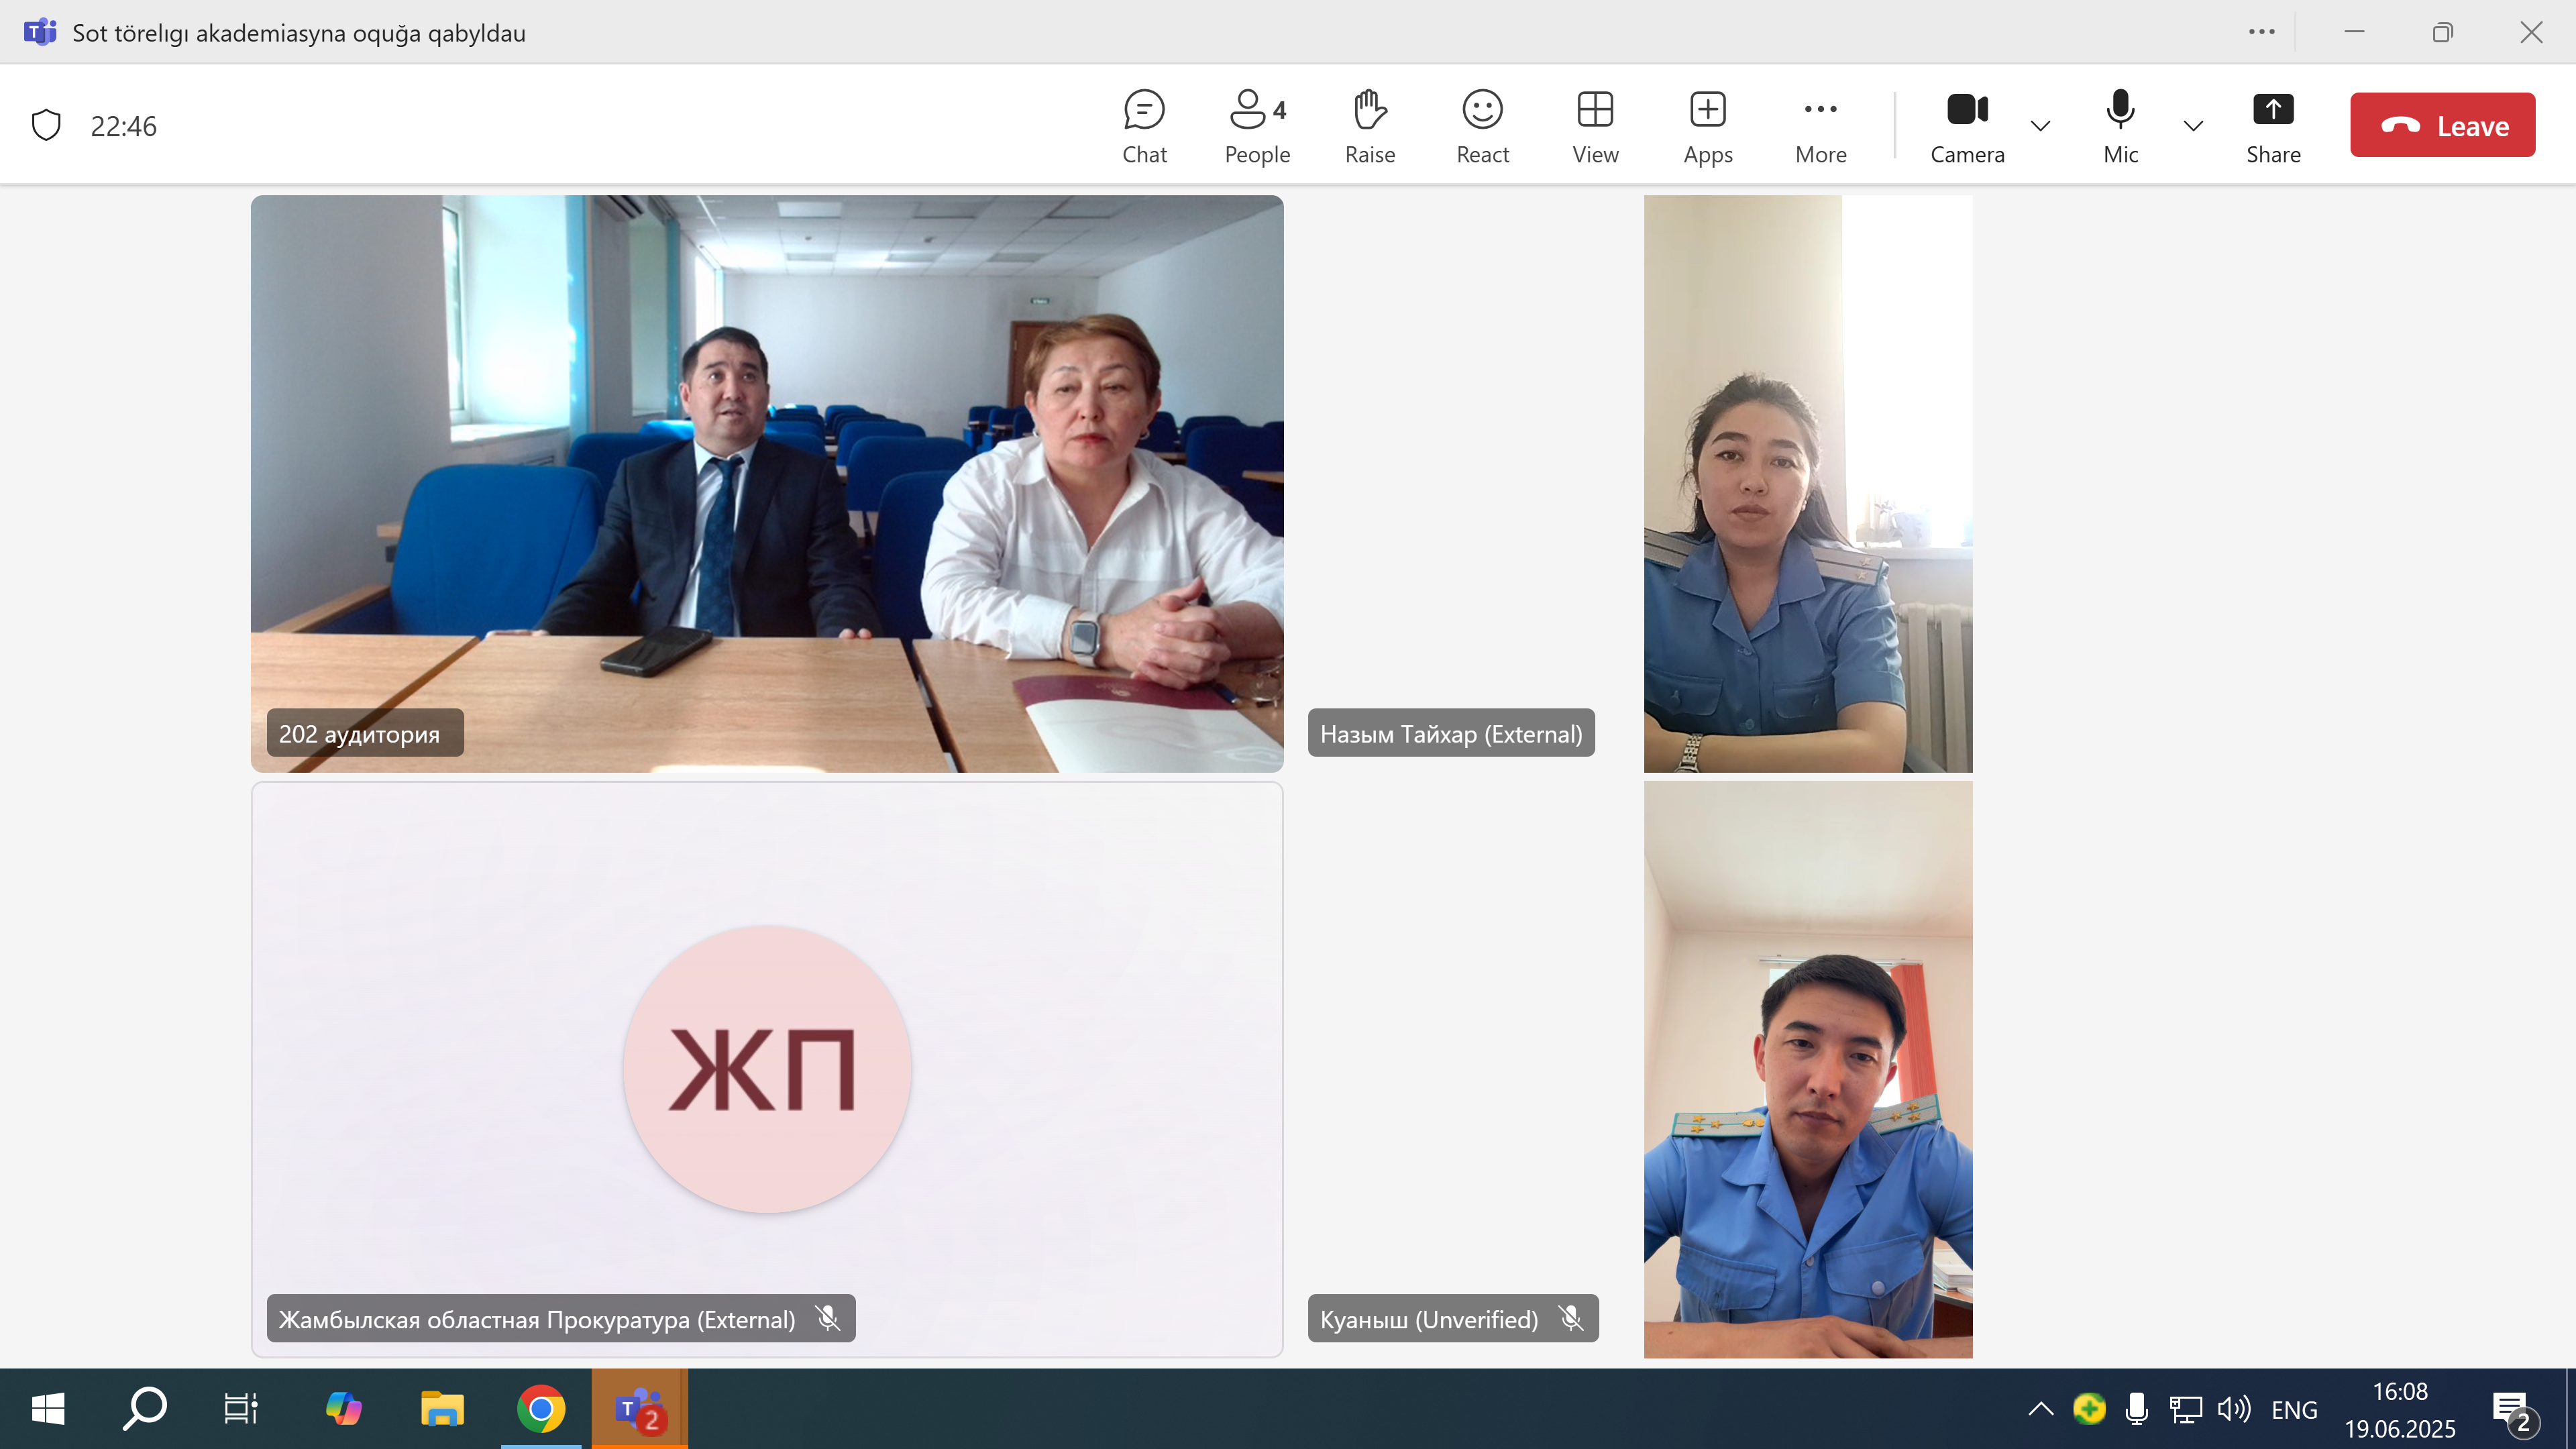The image size is (2576, 1449).
Task: Open the View layout options
Action: point(1595,126)
